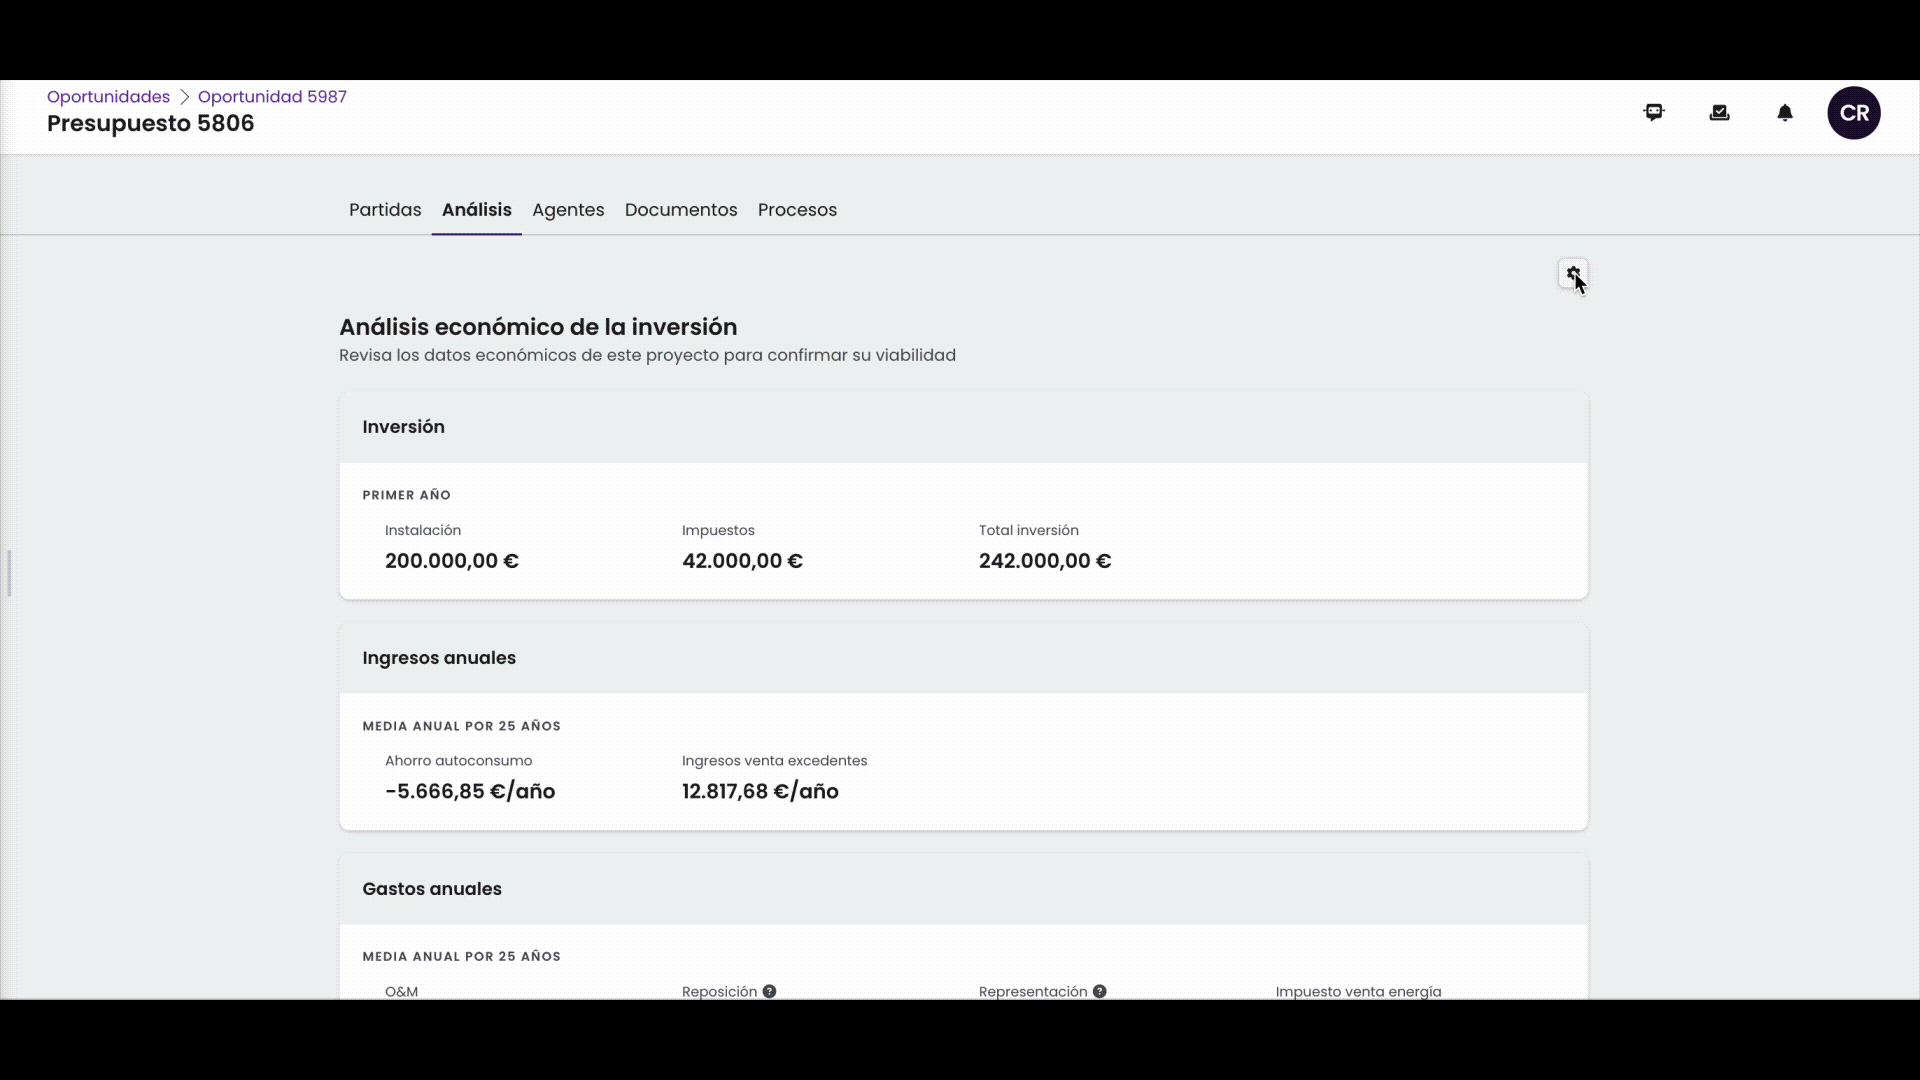Switch to the Partidas tab
This screenshot has height=1080, width=1920.
tap(385, 209)
